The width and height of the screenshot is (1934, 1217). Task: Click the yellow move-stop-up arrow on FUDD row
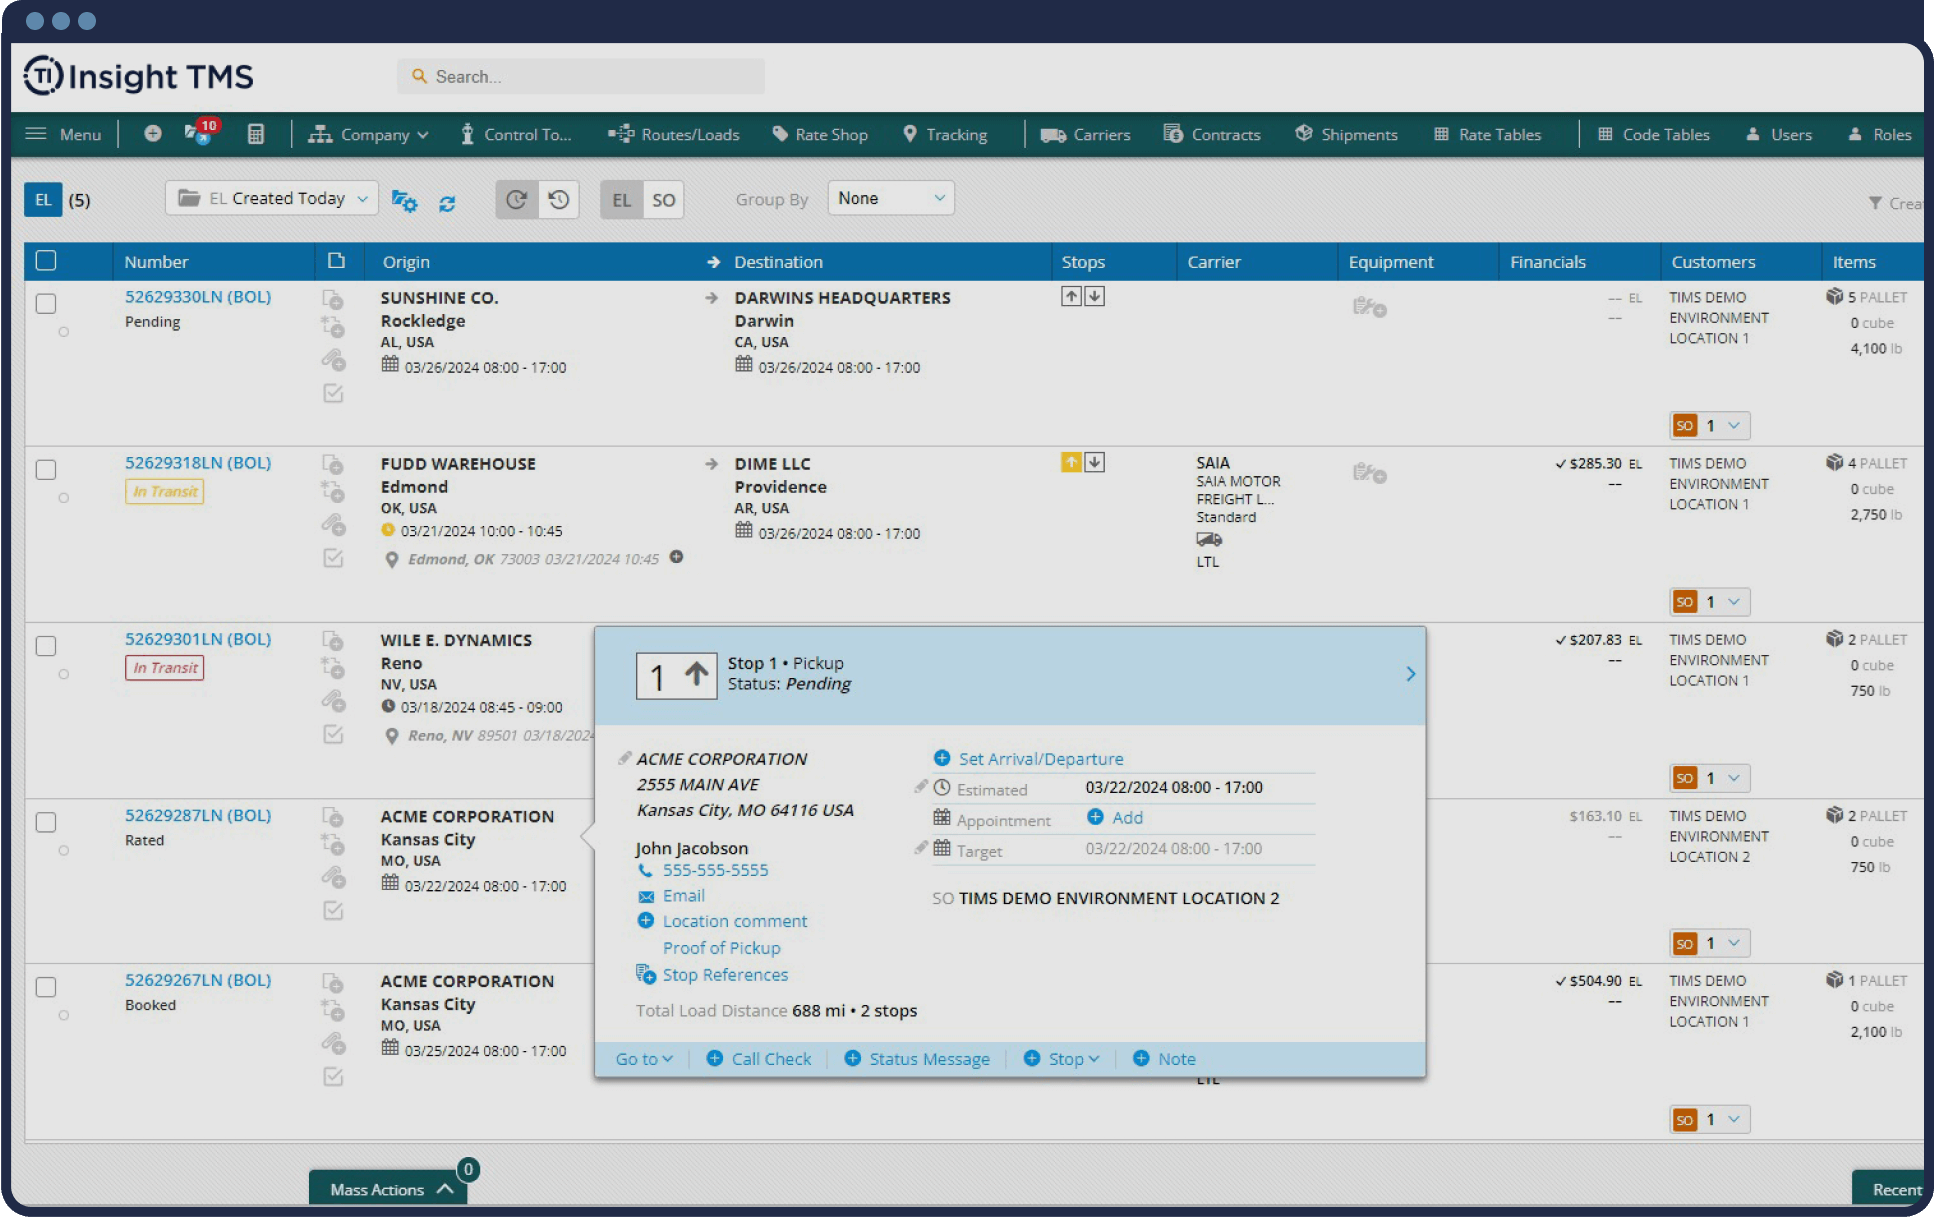tap(1070, 462)
